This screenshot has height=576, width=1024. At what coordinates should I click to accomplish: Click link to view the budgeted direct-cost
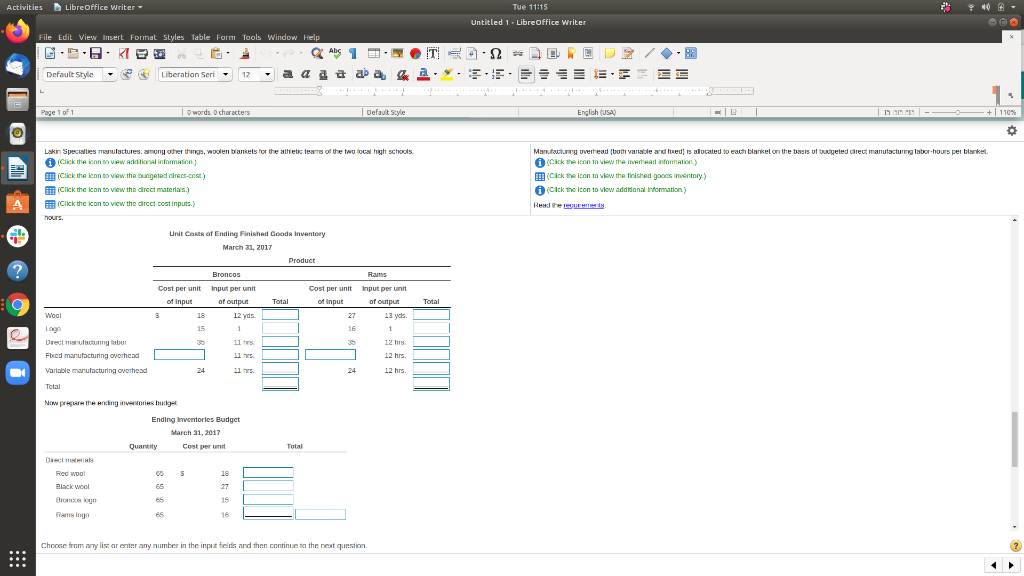tap(131, 176)
